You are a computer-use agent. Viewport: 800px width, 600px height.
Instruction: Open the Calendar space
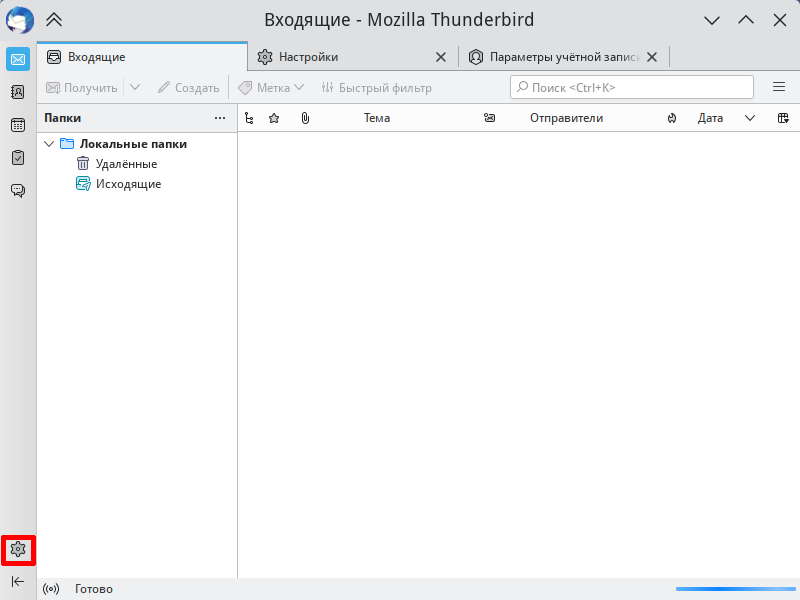(18, 125)
